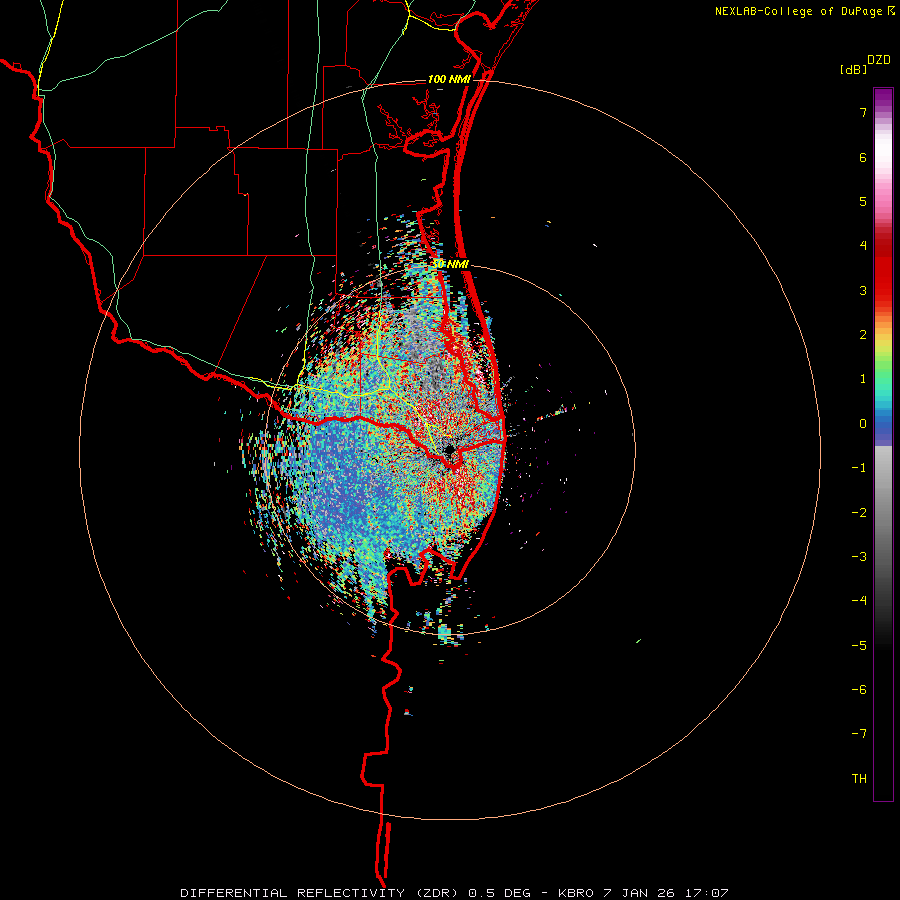Click the -3 dB scale label
This screenshot has height=900, width=900.
click(859, 557)
